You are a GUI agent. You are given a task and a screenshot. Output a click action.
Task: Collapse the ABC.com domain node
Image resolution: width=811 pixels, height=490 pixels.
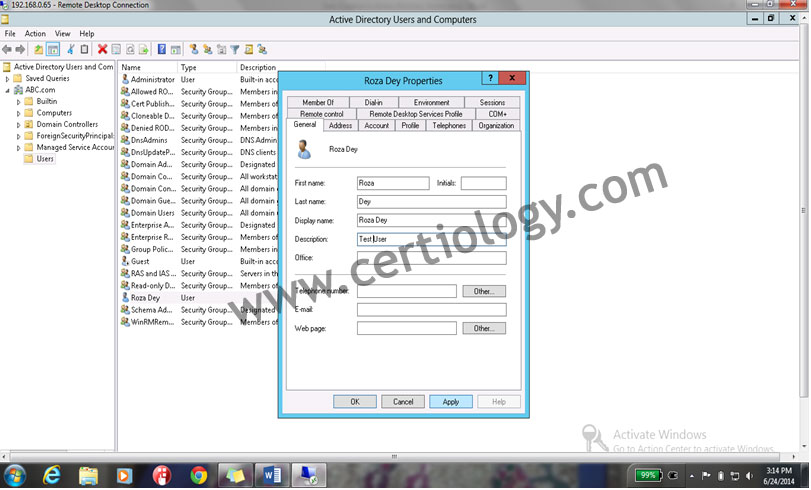pyautogui.click(x=7, y=91)
